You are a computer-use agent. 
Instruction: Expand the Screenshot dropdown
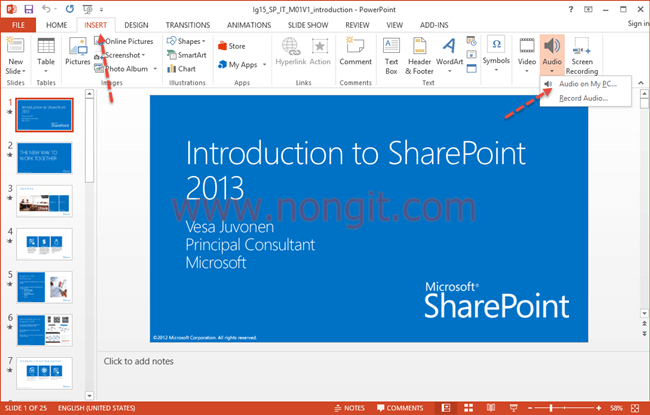(x=143, y=55)
